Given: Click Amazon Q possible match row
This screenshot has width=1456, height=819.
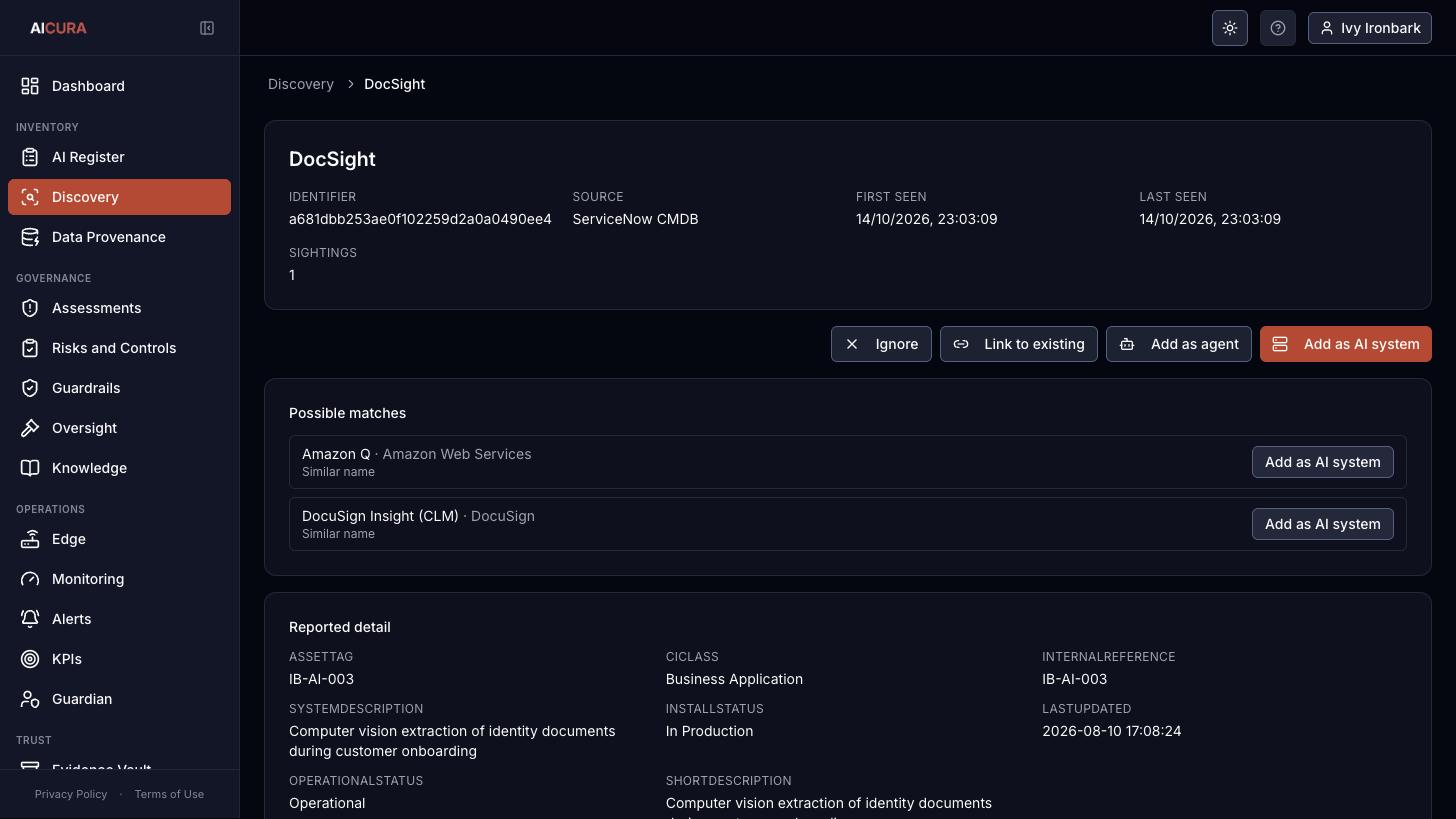Looking at the screenshot, I should pyautogui.click(x=847, y=462).
